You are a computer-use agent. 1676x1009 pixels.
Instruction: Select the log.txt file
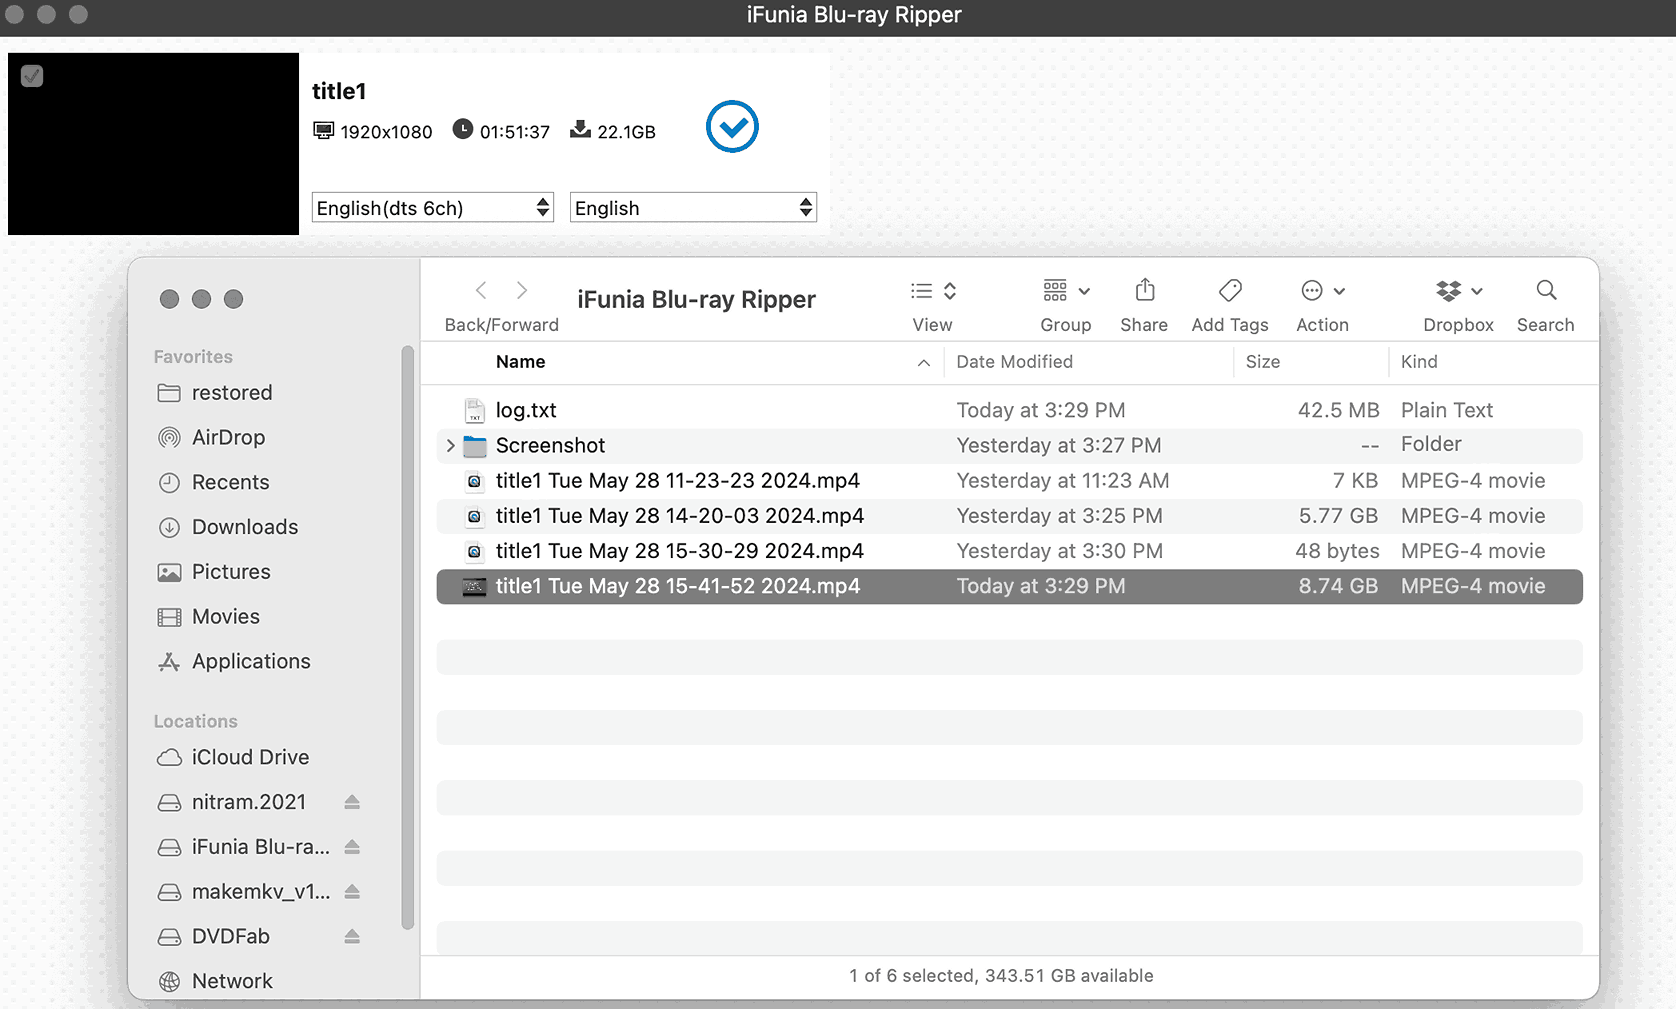tap(526, 411)
